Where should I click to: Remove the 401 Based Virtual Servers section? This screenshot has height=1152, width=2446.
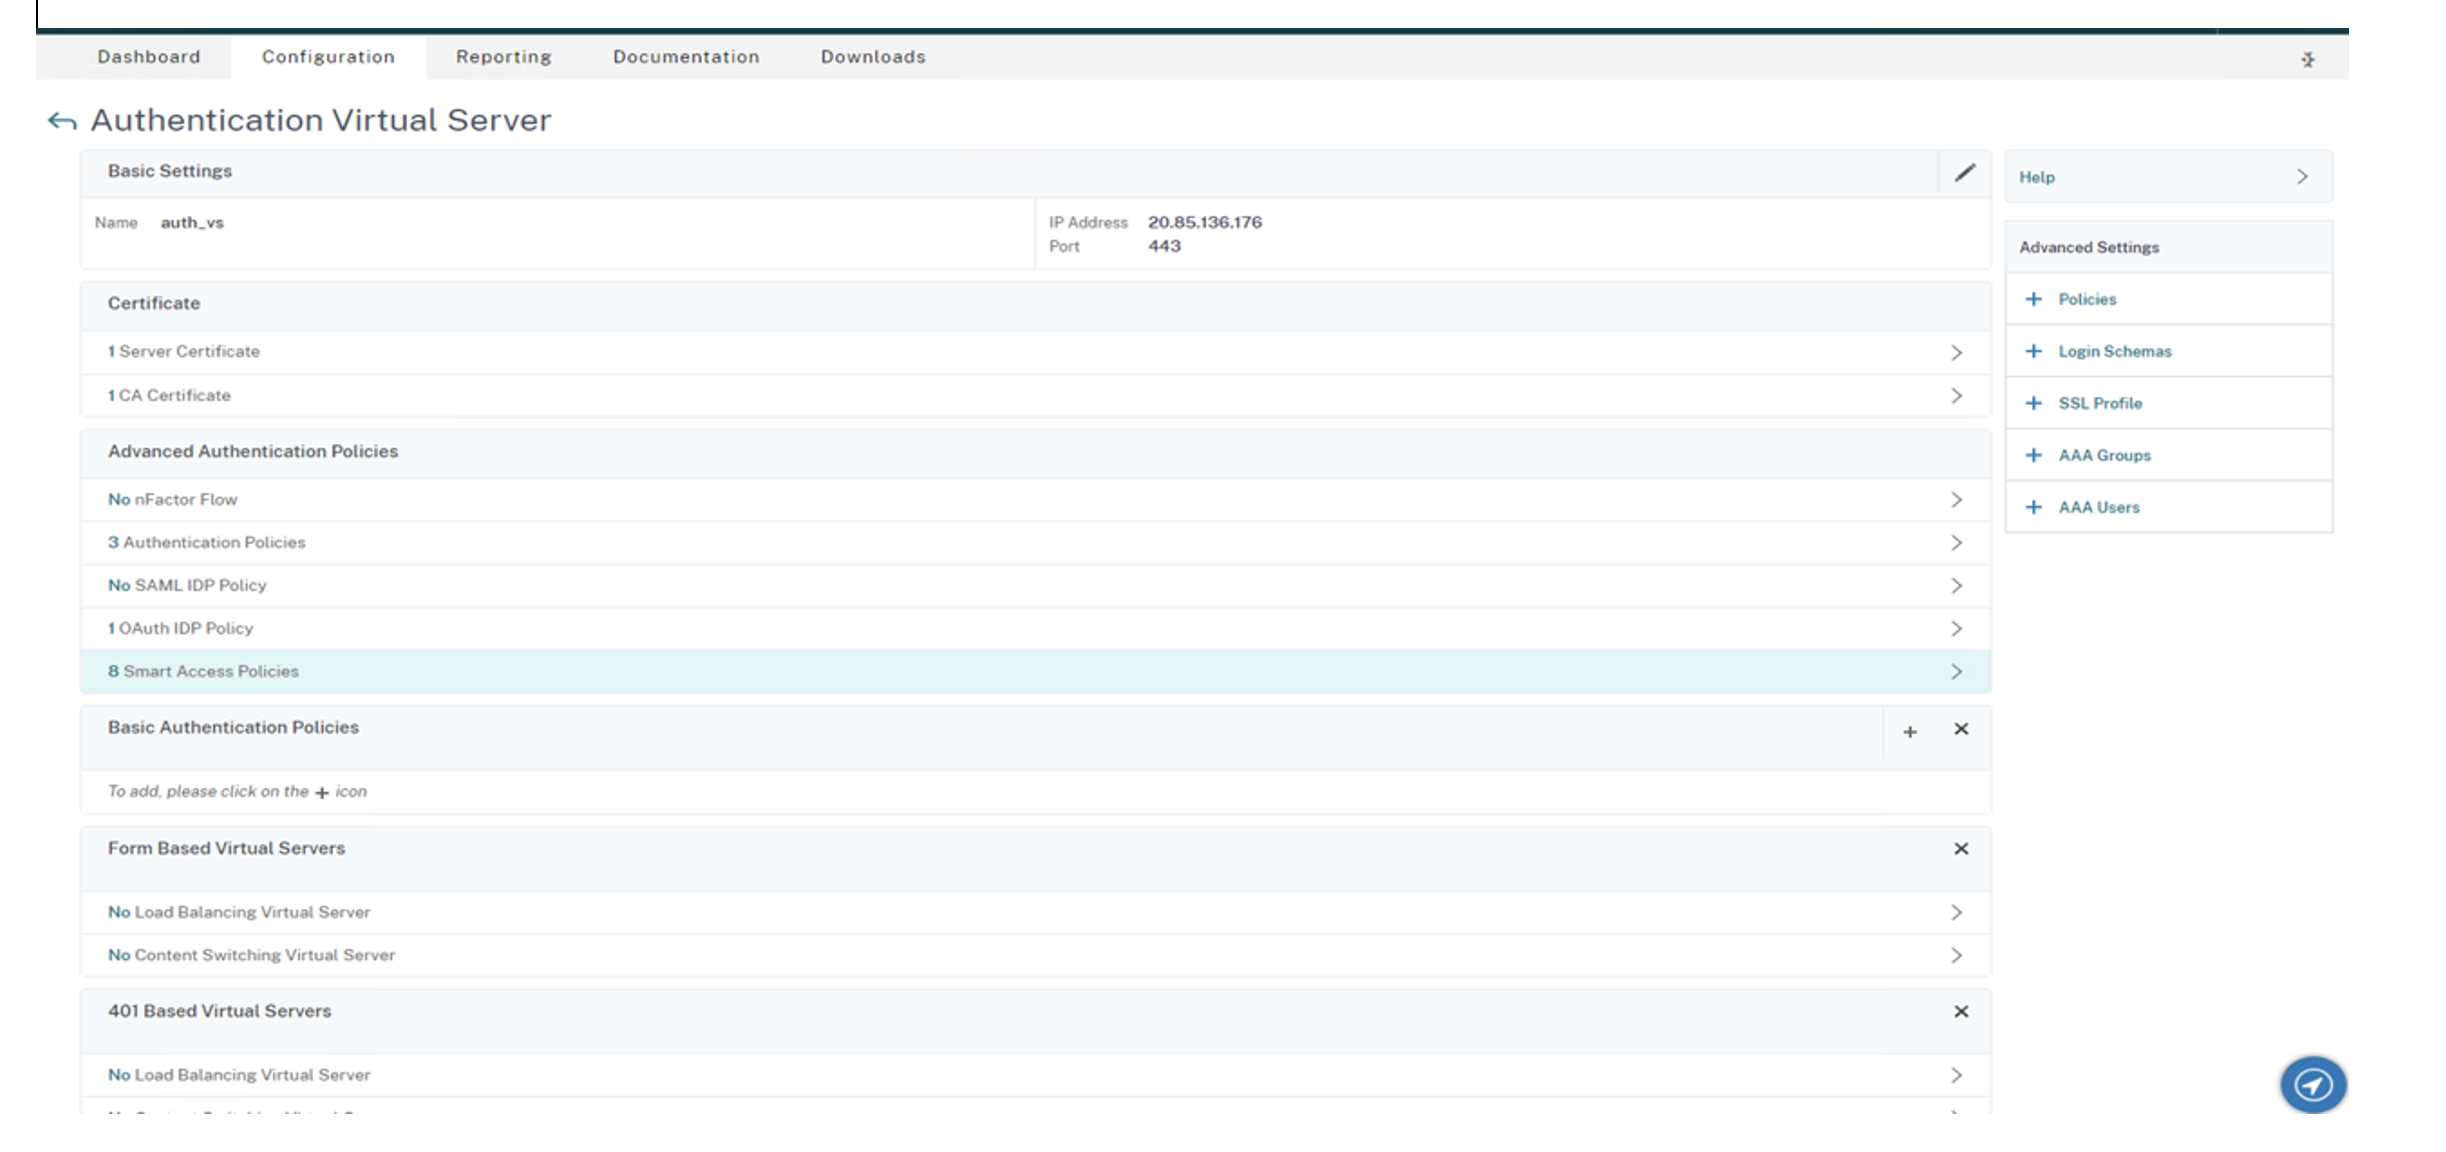[x=1961, y=1011]
